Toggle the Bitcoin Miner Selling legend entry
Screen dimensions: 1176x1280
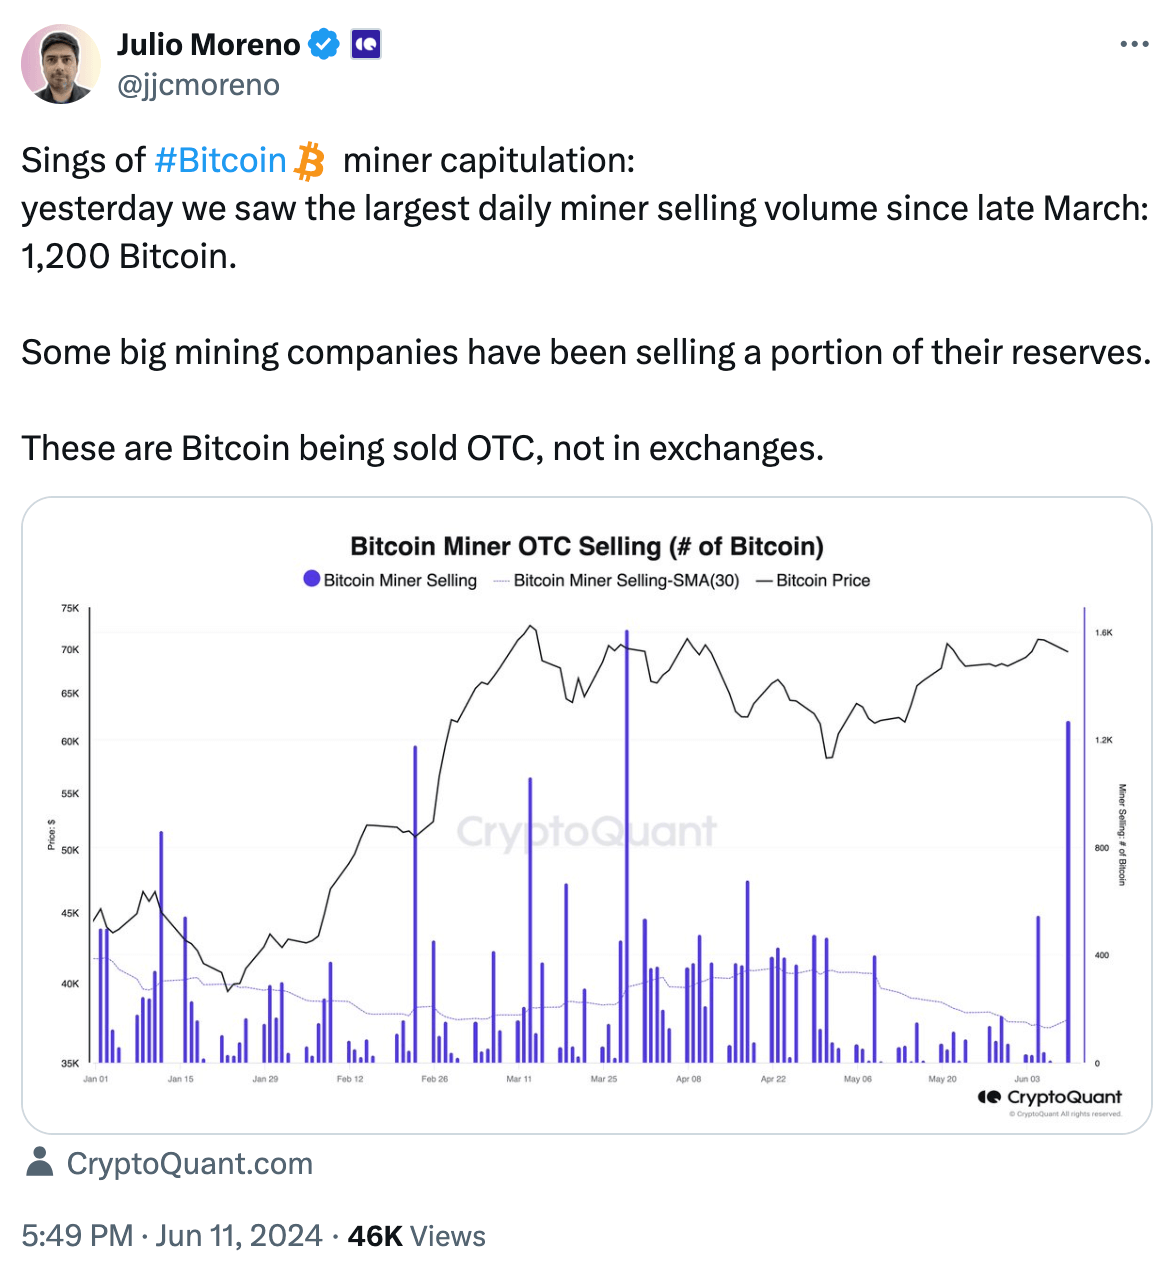pyautogui.click(x=400, y=580)
